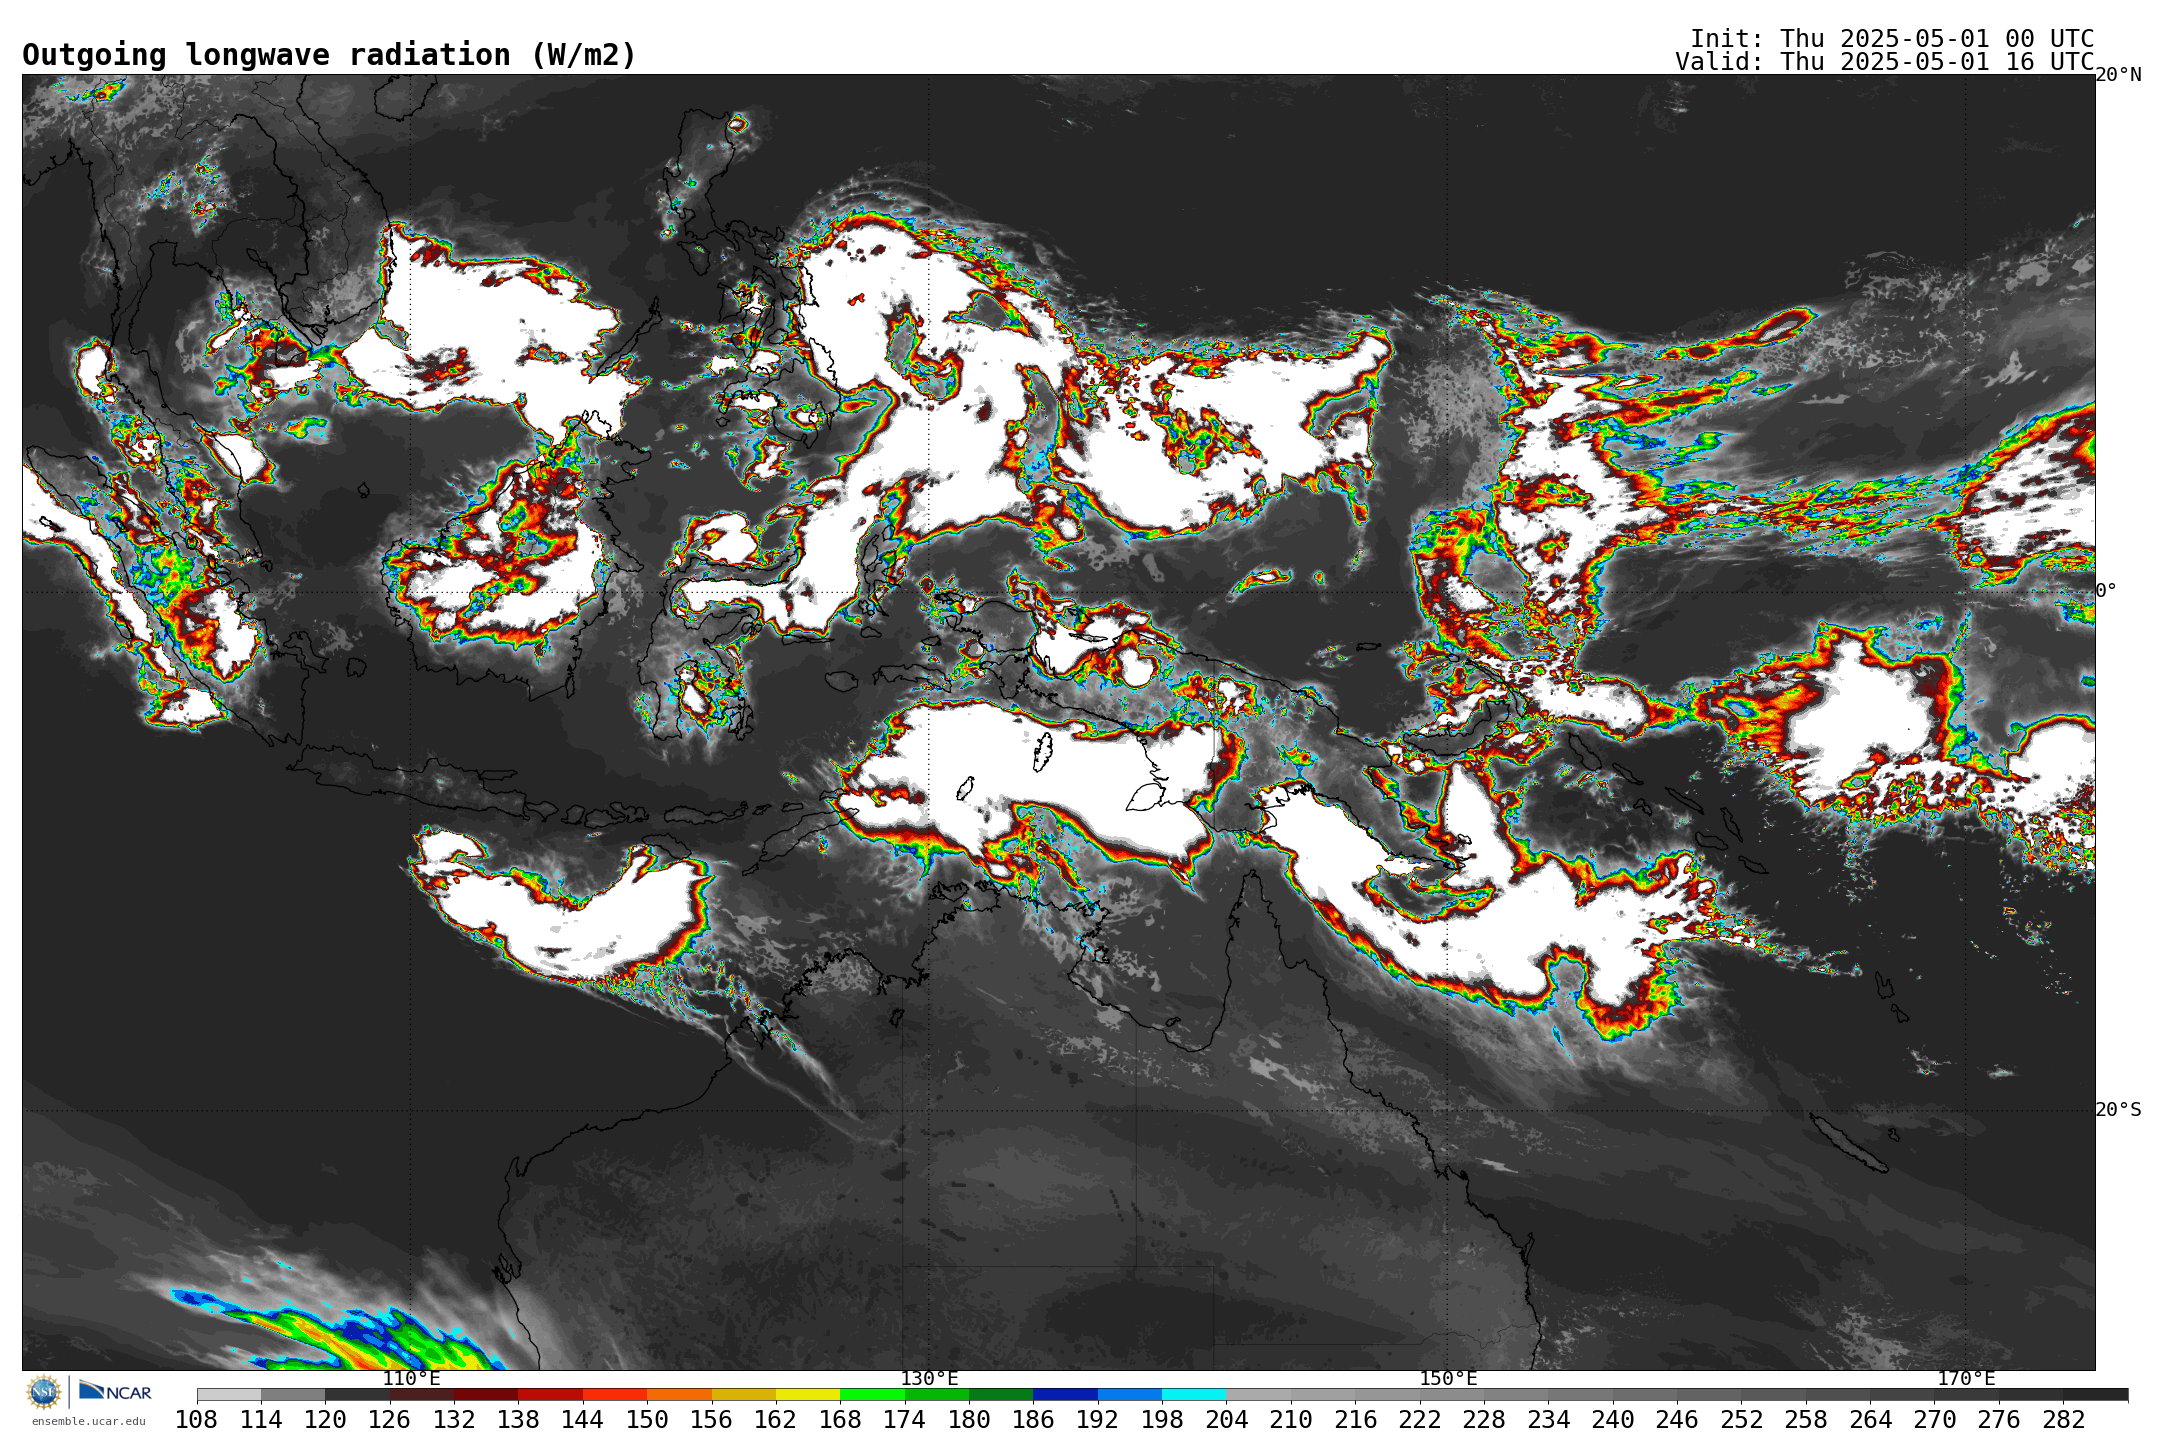Click the colorbar value 192
Image resolution: width=2160 pixels, height=1433 pixels.
pyautogui.click(x=1098, y=1419)
